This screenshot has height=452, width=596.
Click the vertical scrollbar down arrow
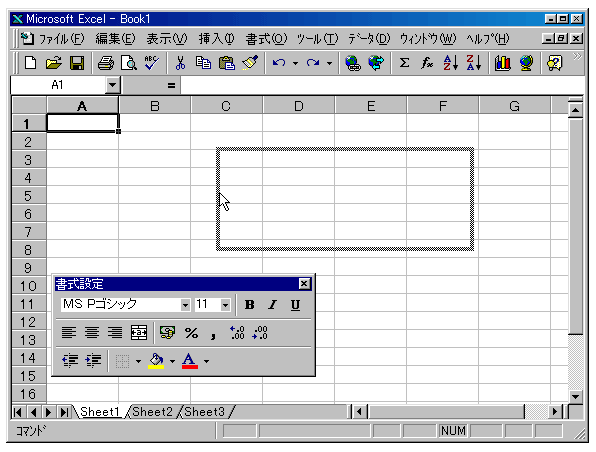click(575, 397)
